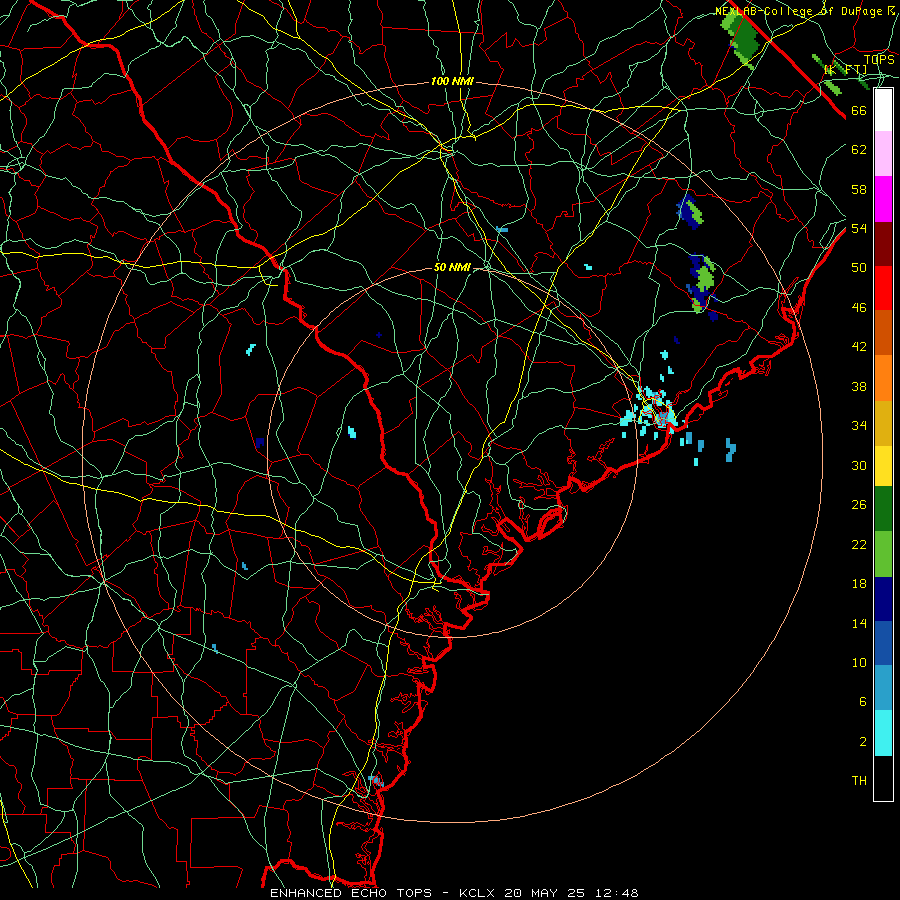Click the '100 NMI' range ring label
900x900 pixels.
[452, 82]
